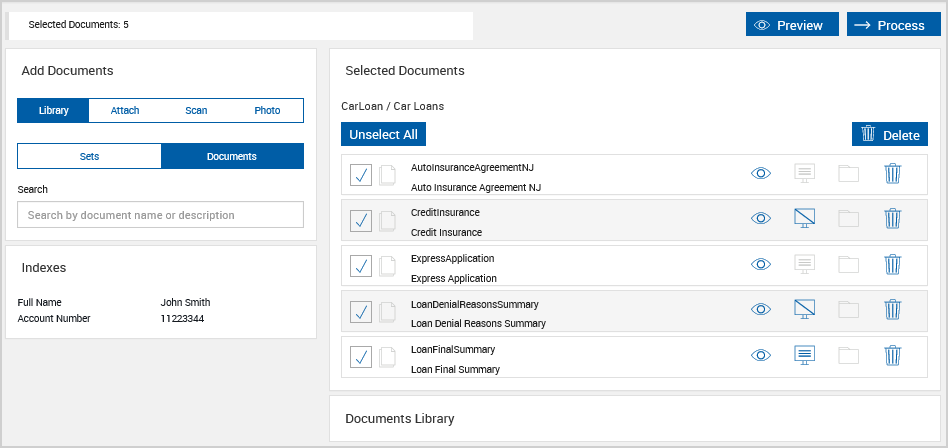Select the Sets tab

tap(89, 156)
